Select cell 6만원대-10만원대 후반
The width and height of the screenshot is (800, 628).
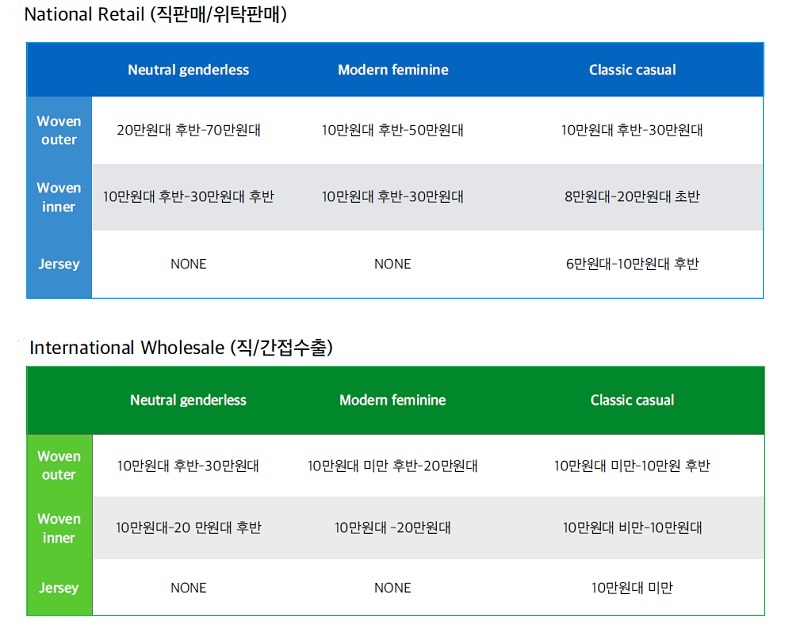(x=632, y=264)
